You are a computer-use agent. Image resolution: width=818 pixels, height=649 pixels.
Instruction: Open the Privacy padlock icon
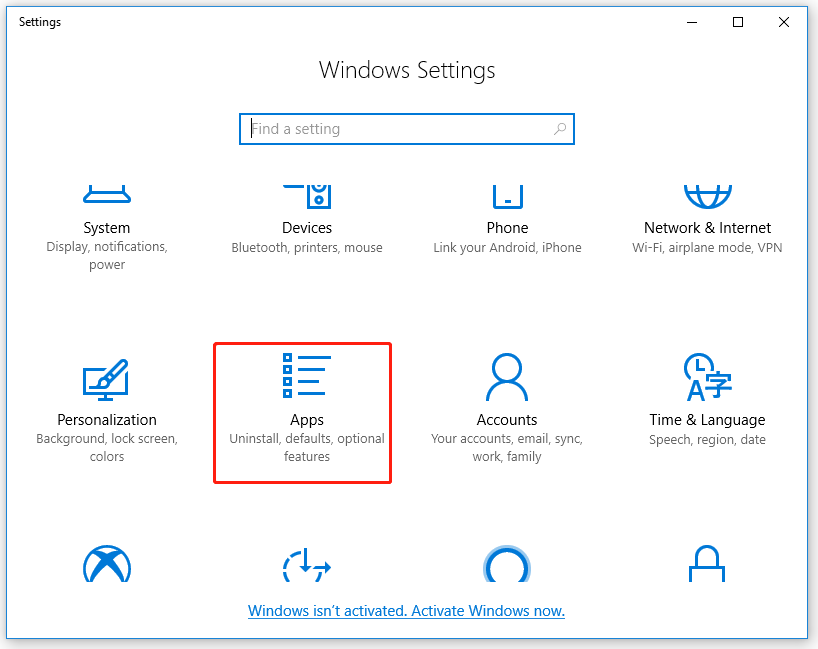coord(707,563)
